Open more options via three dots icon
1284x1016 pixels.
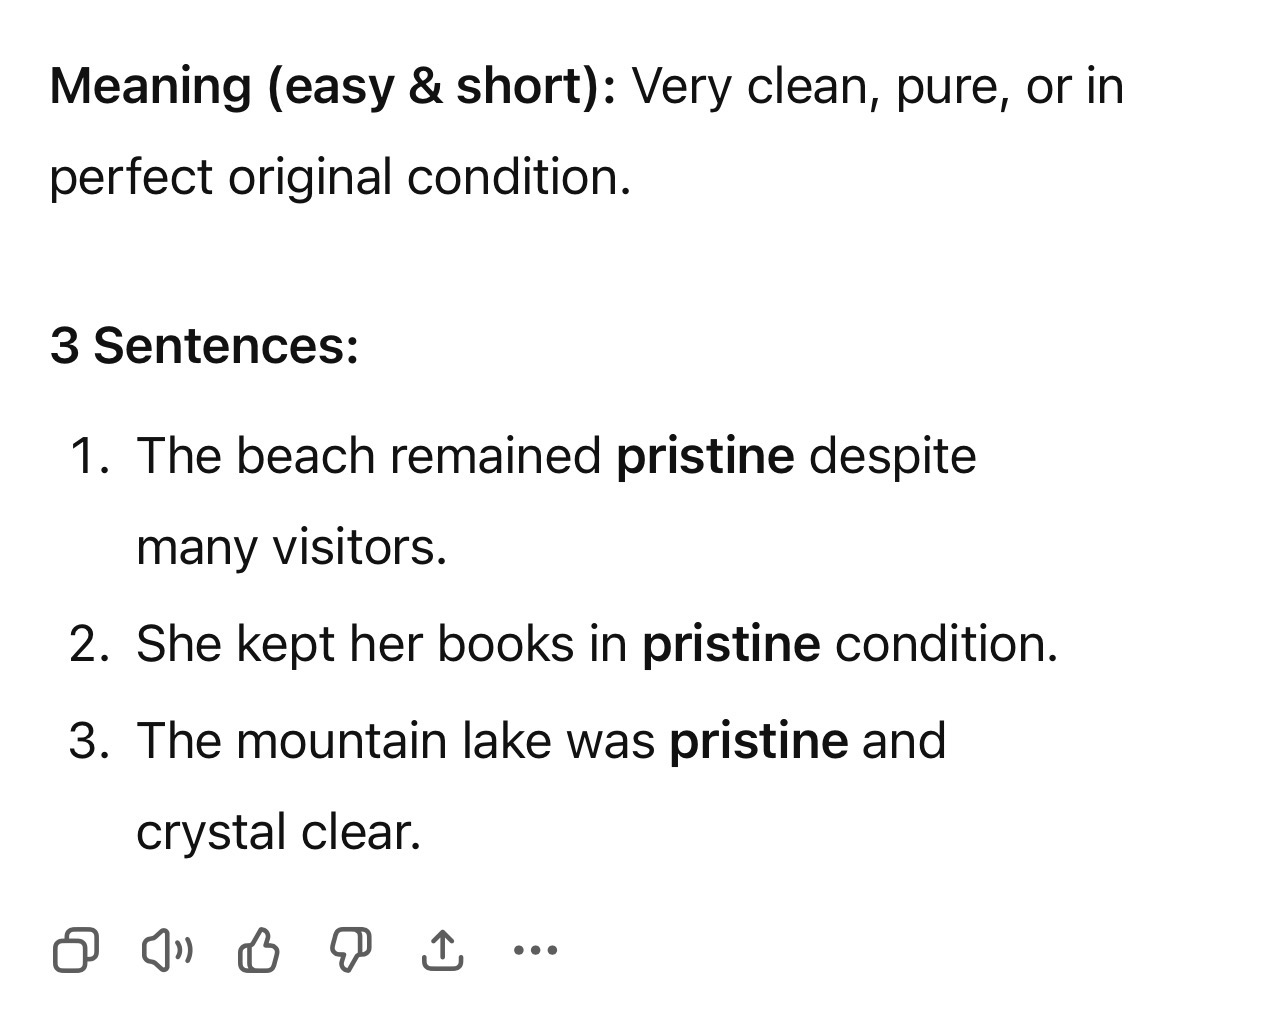pyautogui.click(x=535, y=950)
